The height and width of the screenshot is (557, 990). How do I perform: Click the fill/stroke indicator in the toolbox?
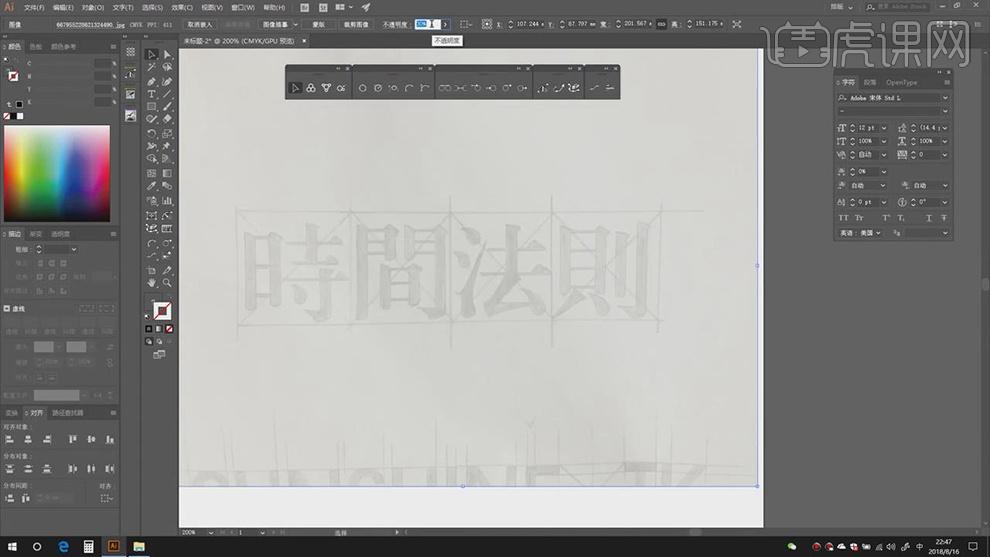(161, 310)
